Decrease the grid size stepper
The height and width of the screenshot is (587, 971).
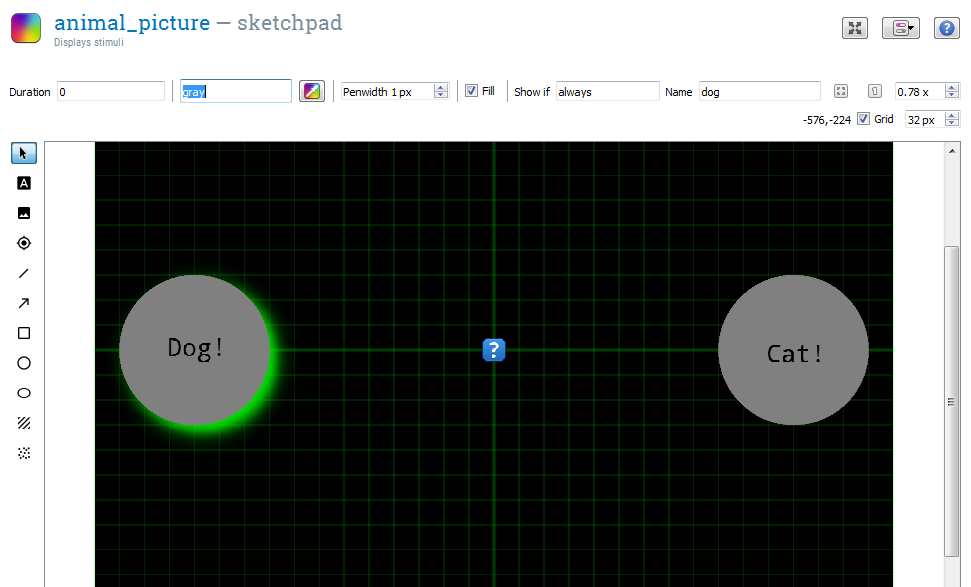(x=952, y=123)
